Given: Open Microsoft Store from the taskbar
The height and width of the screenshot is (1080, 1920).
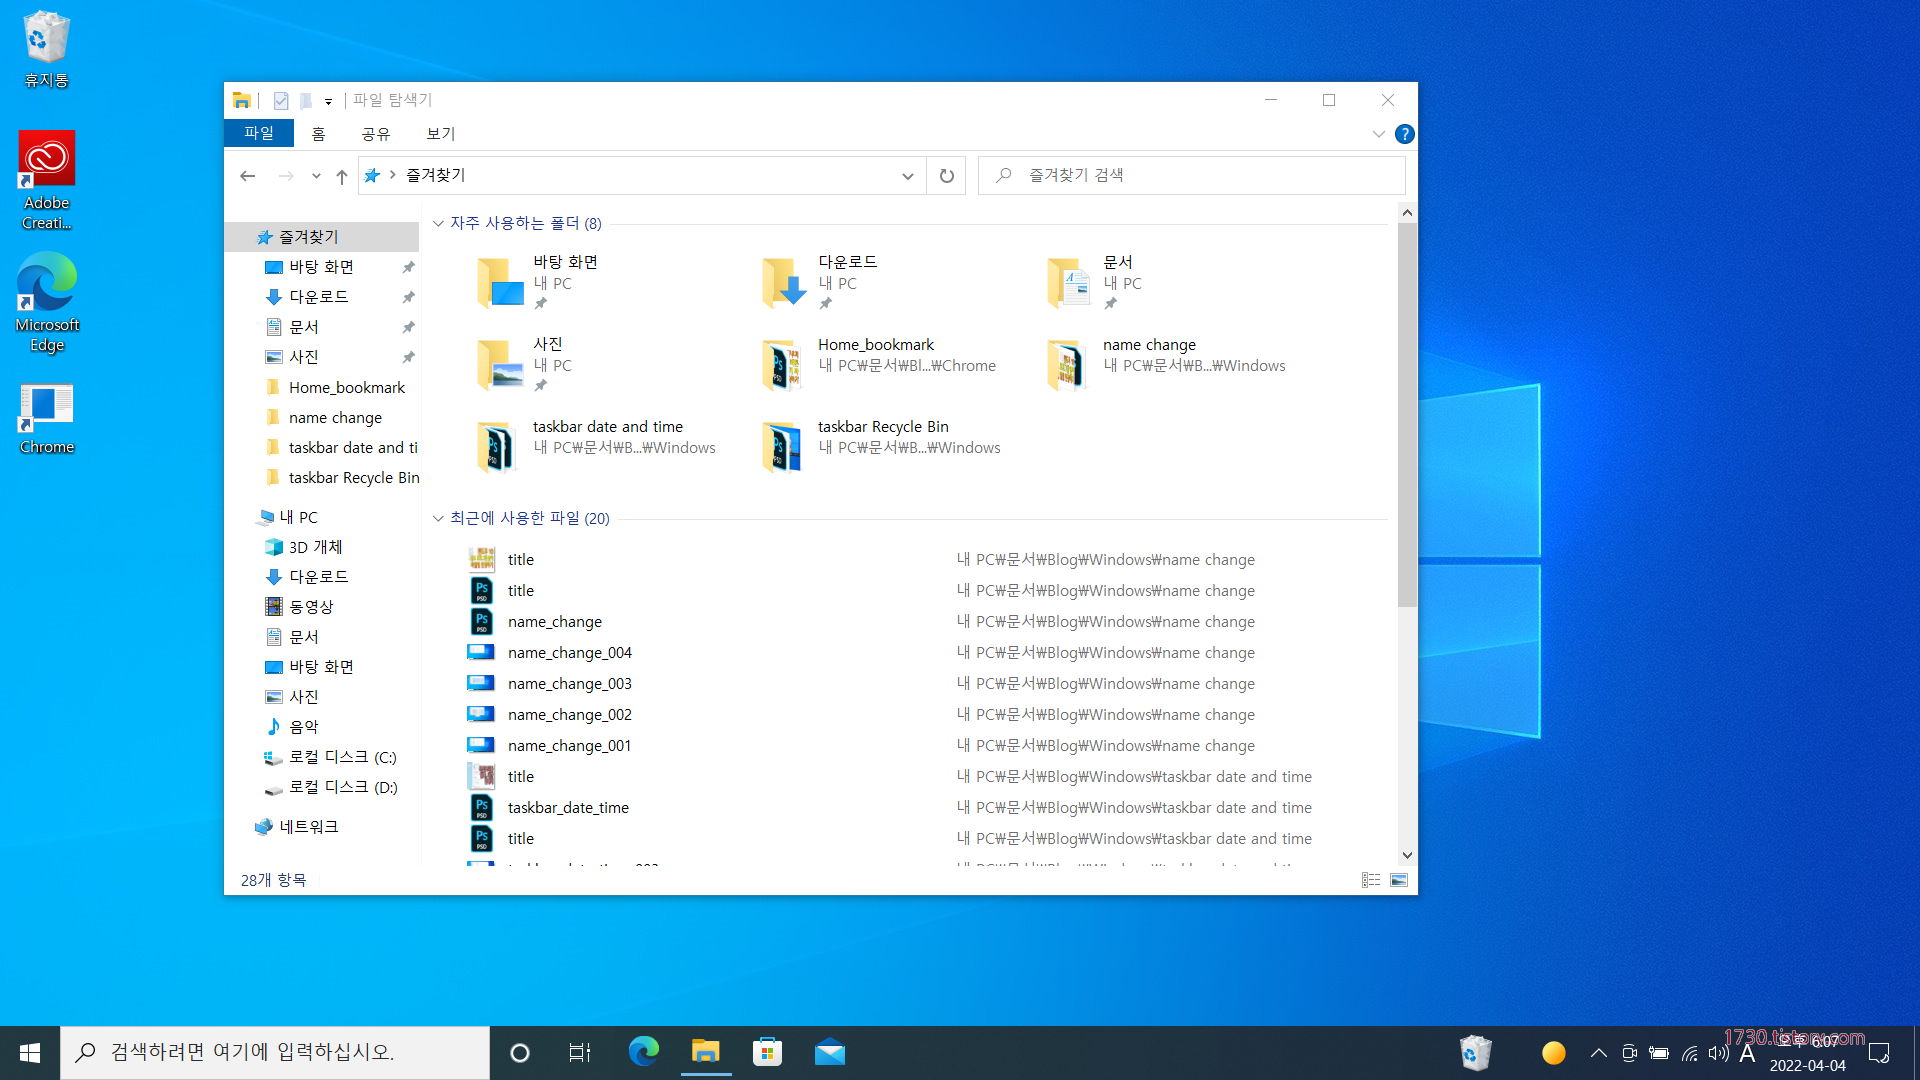Looking at the screenshot, I should [x=767, y=1052].
